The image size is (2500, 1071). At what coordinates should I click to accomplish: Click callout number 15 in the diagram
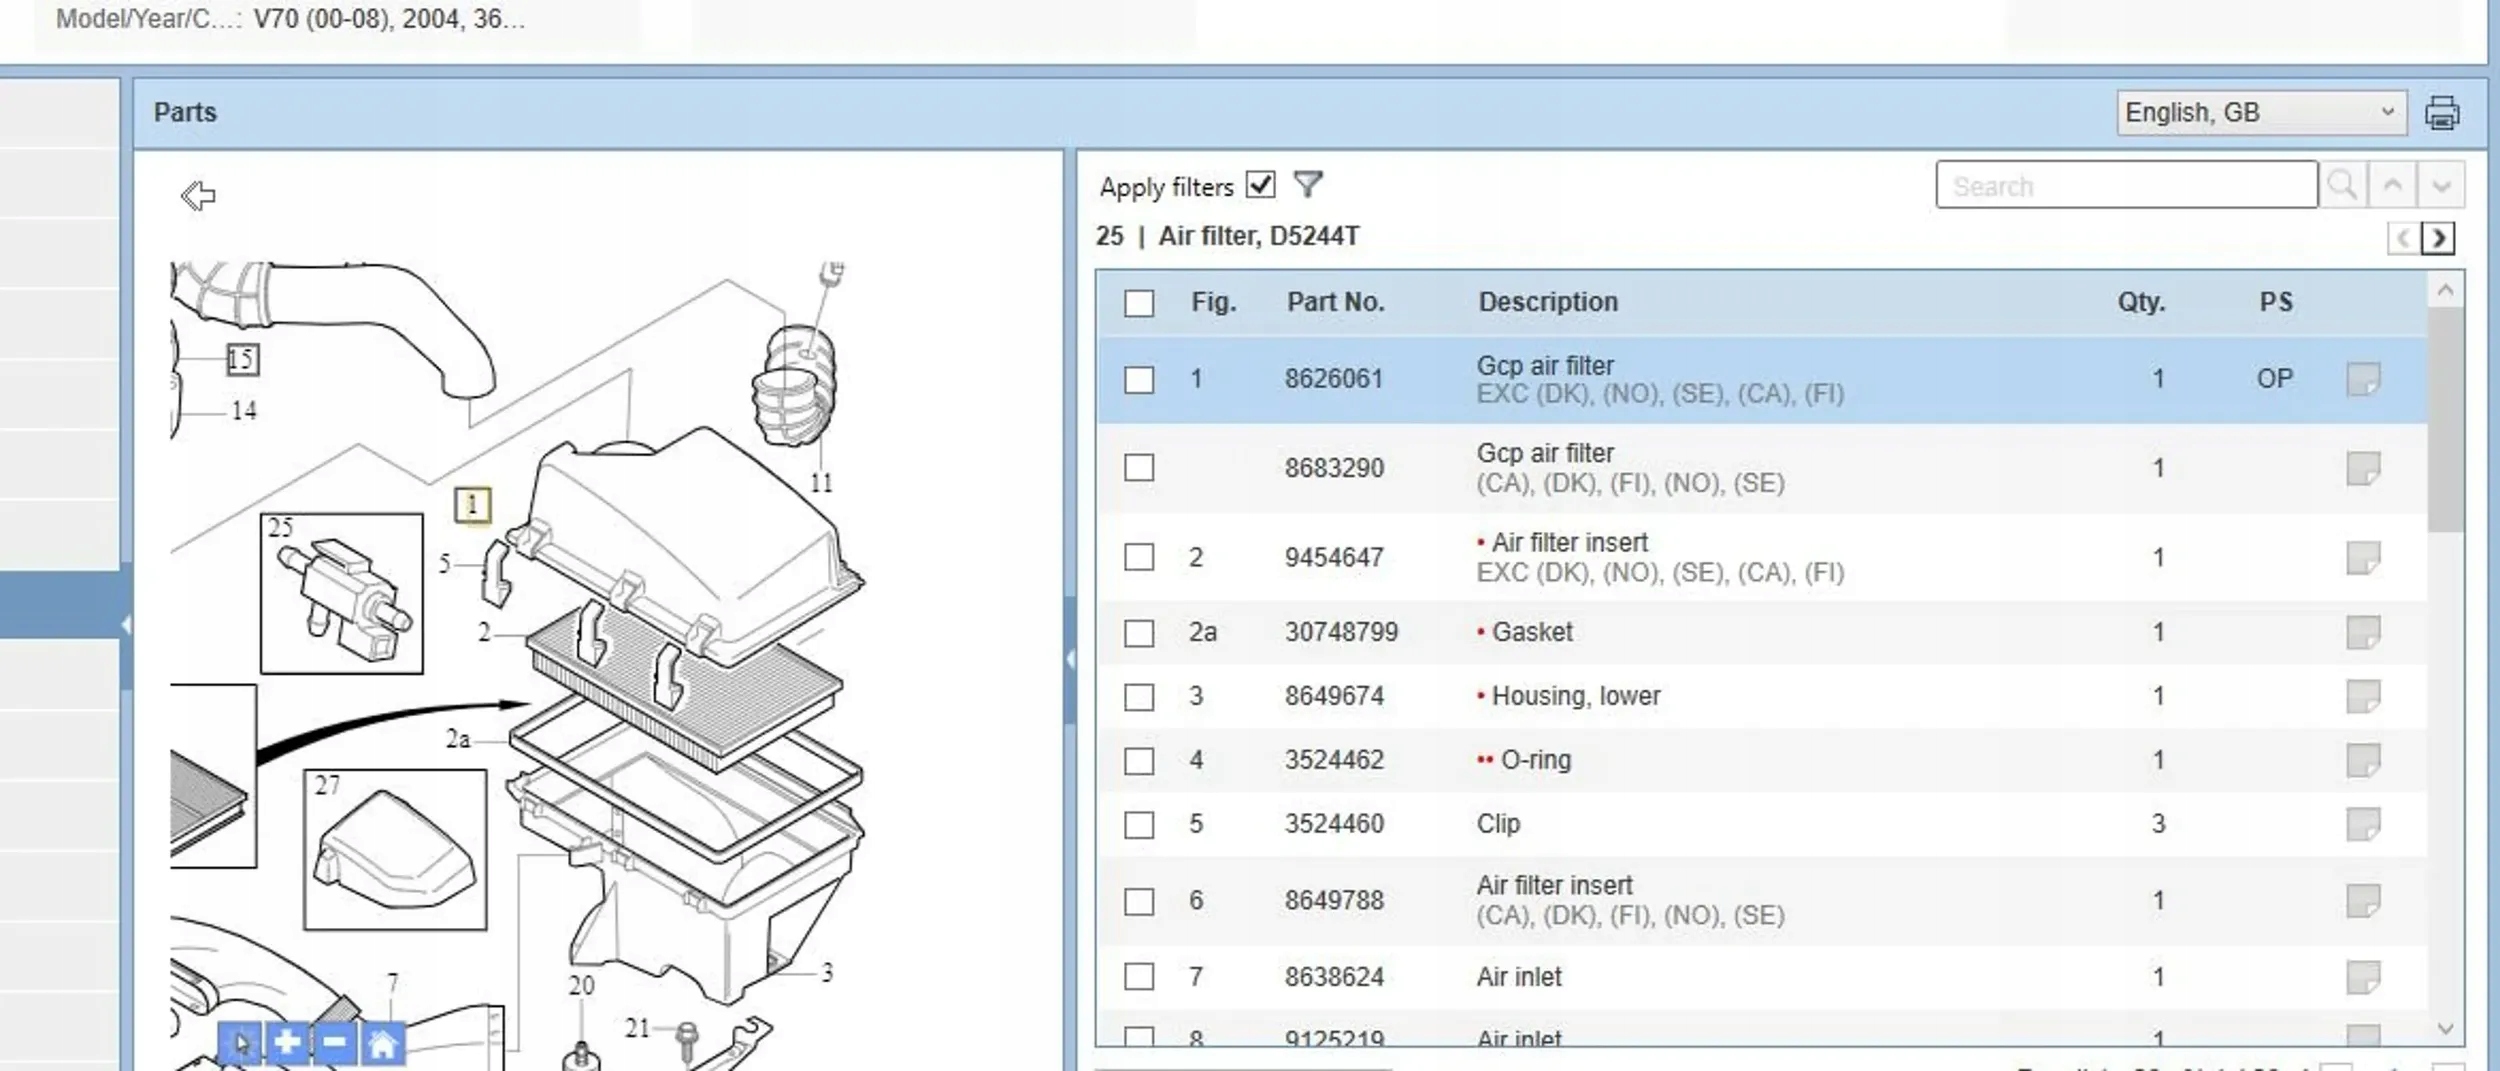241,359
